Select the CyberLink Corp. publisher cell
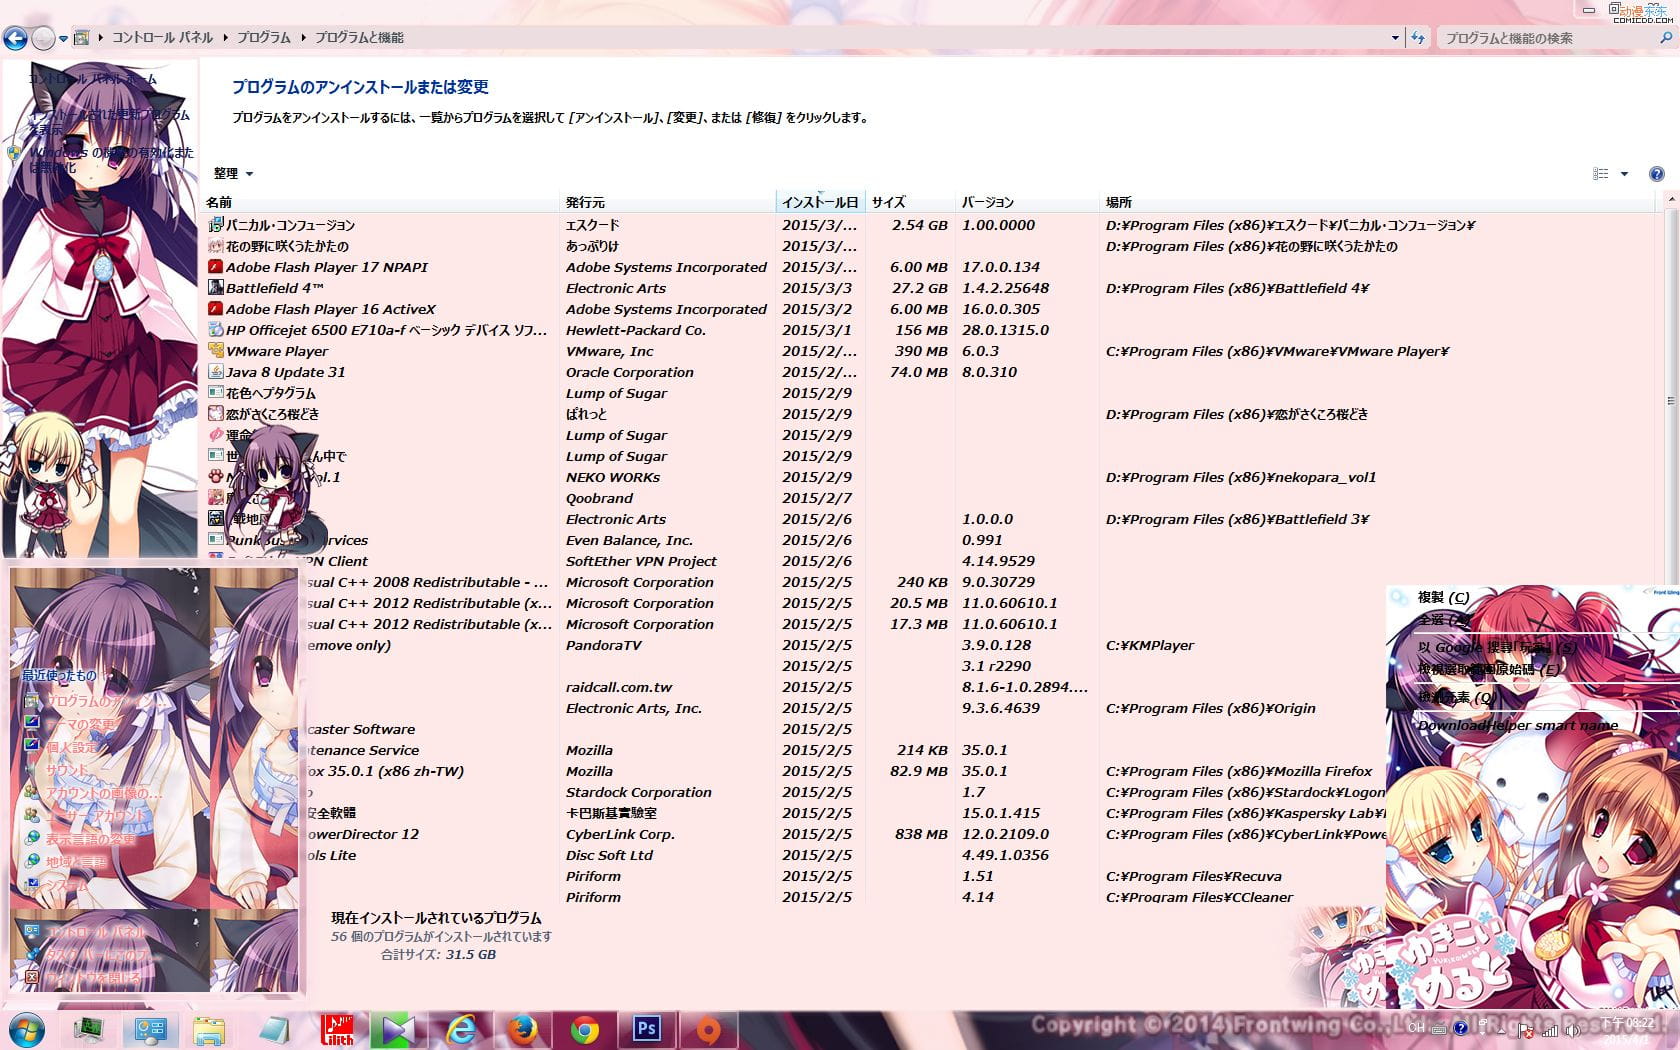The image size is (1680, 1050). (620, 834)
